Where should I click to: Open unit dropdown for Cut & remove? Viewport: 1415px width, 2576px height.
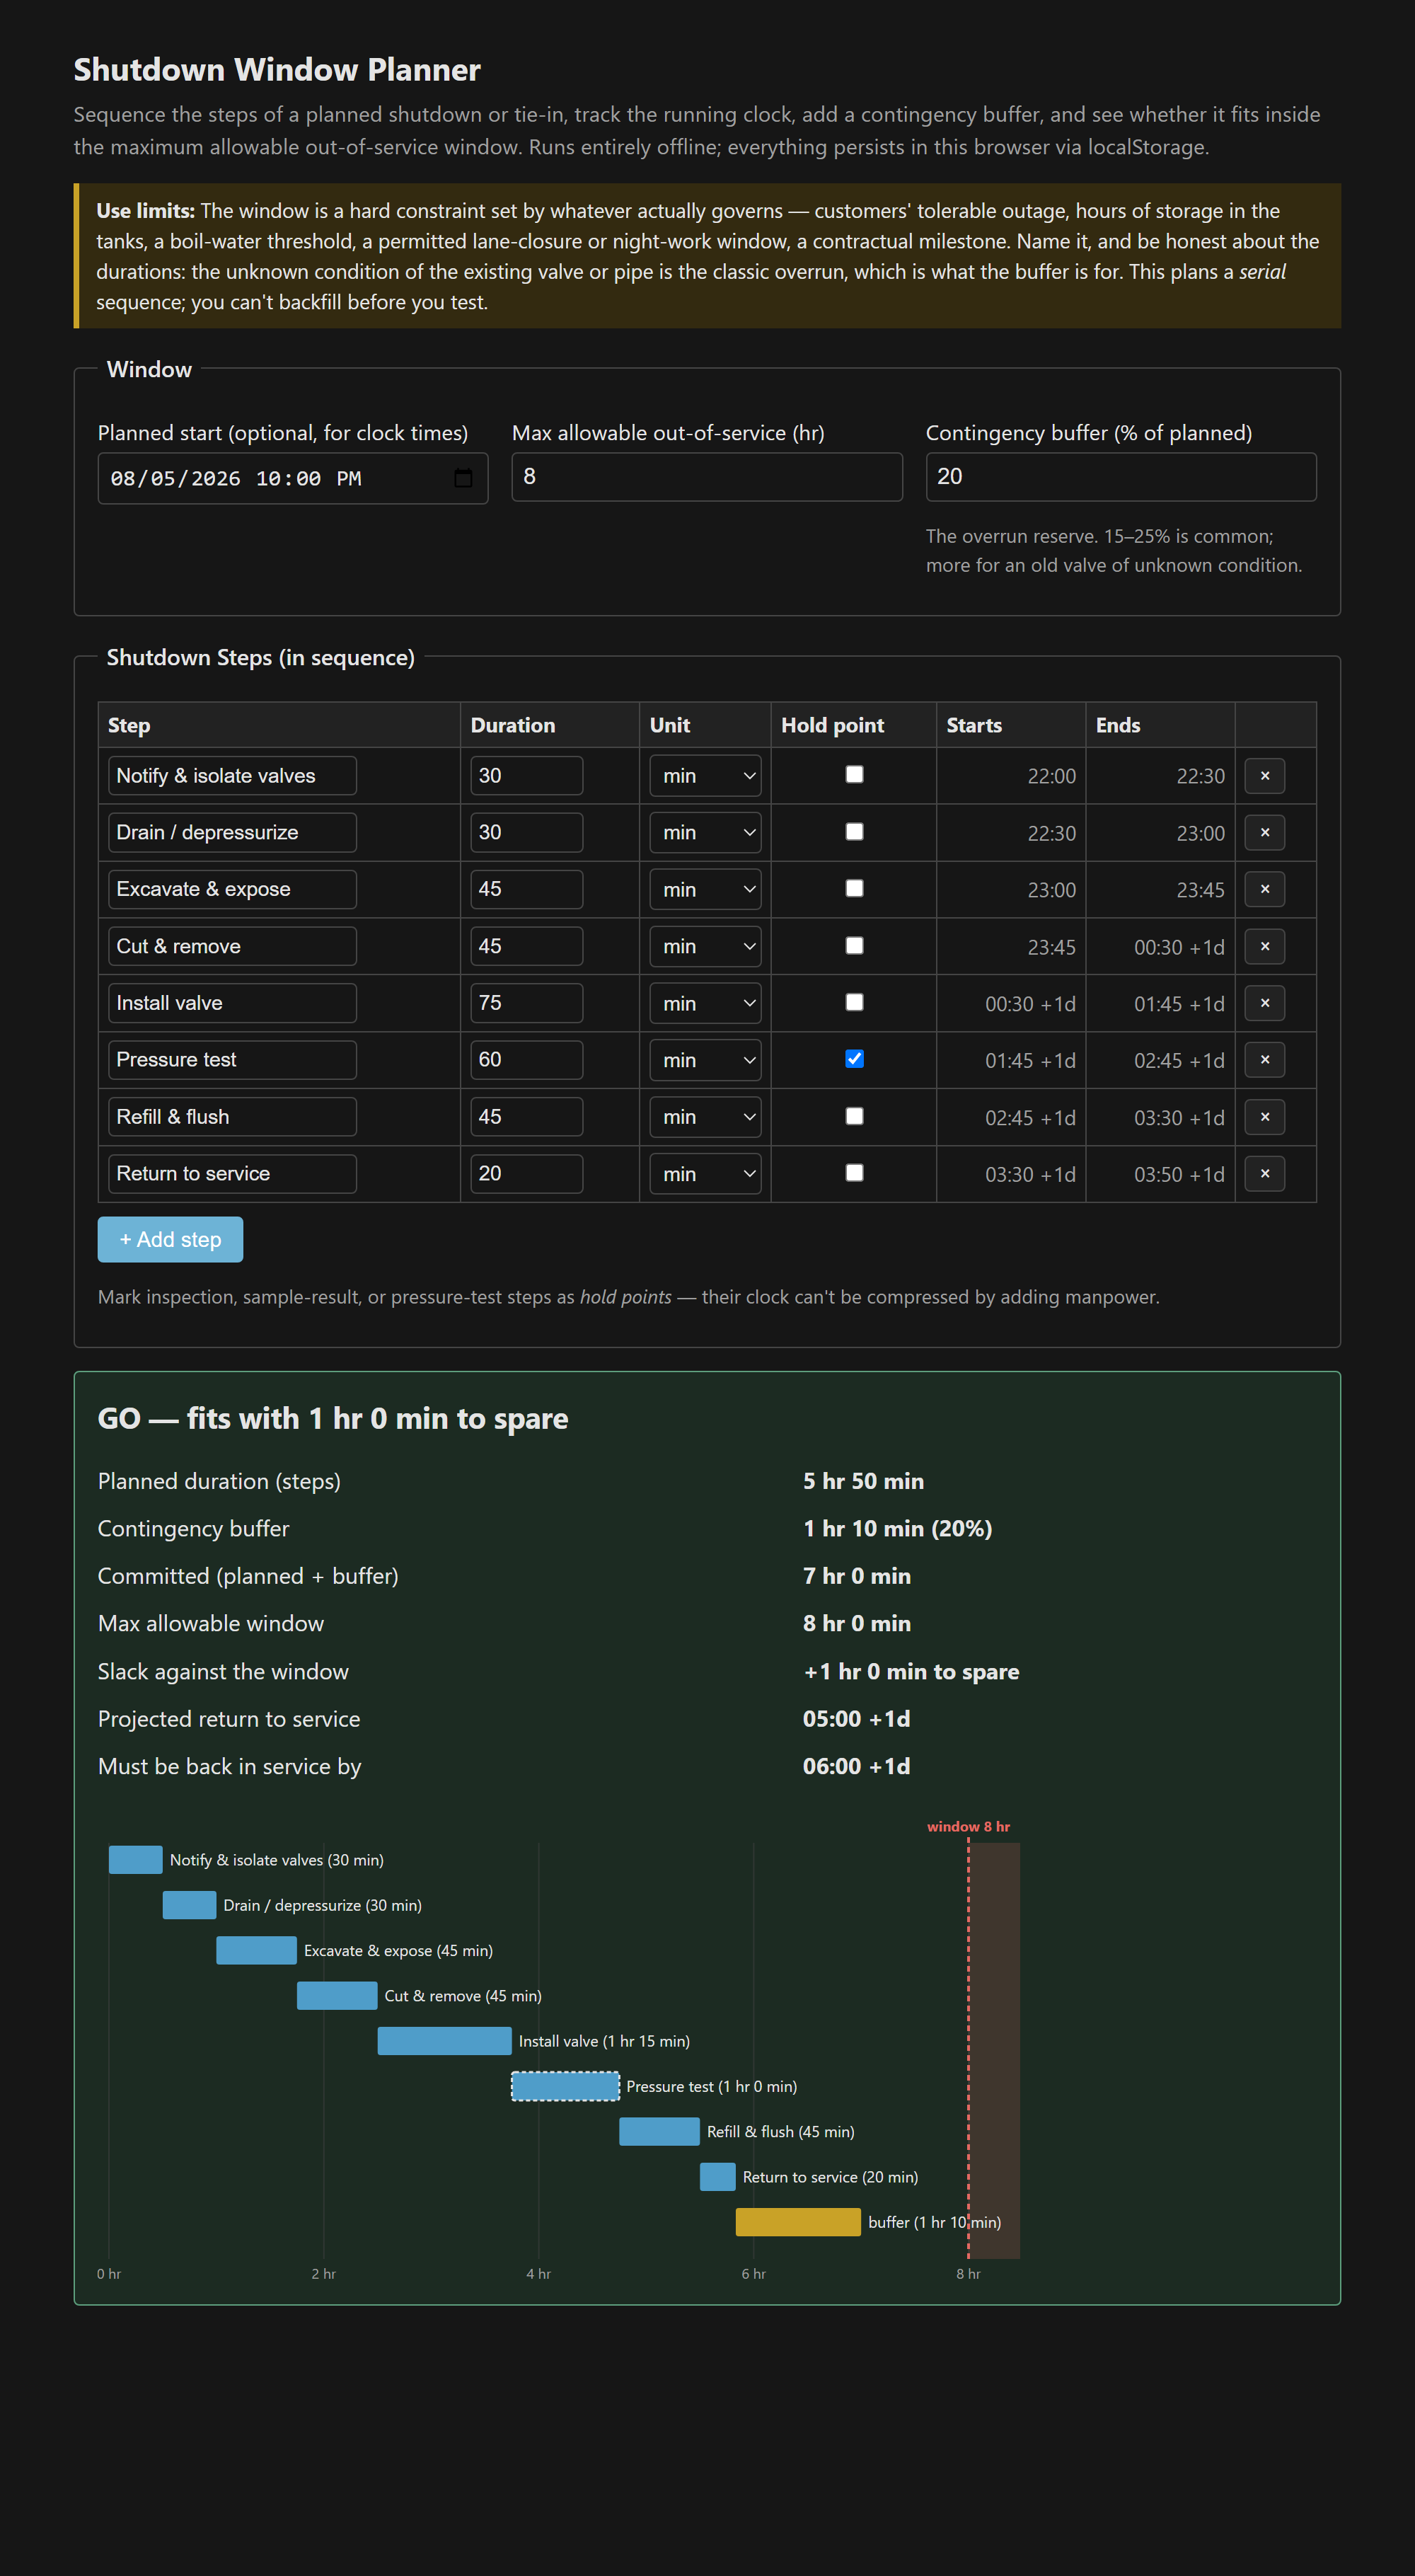(x=705, y=946)
